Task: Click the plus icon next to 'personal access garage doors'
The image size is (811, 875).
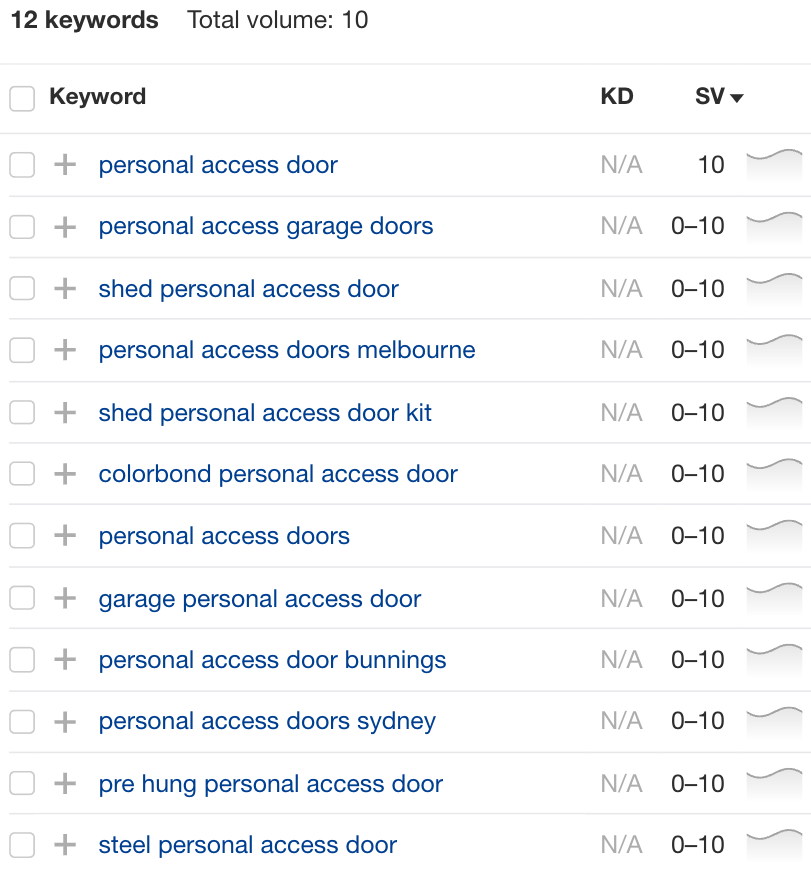Action: point(64,227)
